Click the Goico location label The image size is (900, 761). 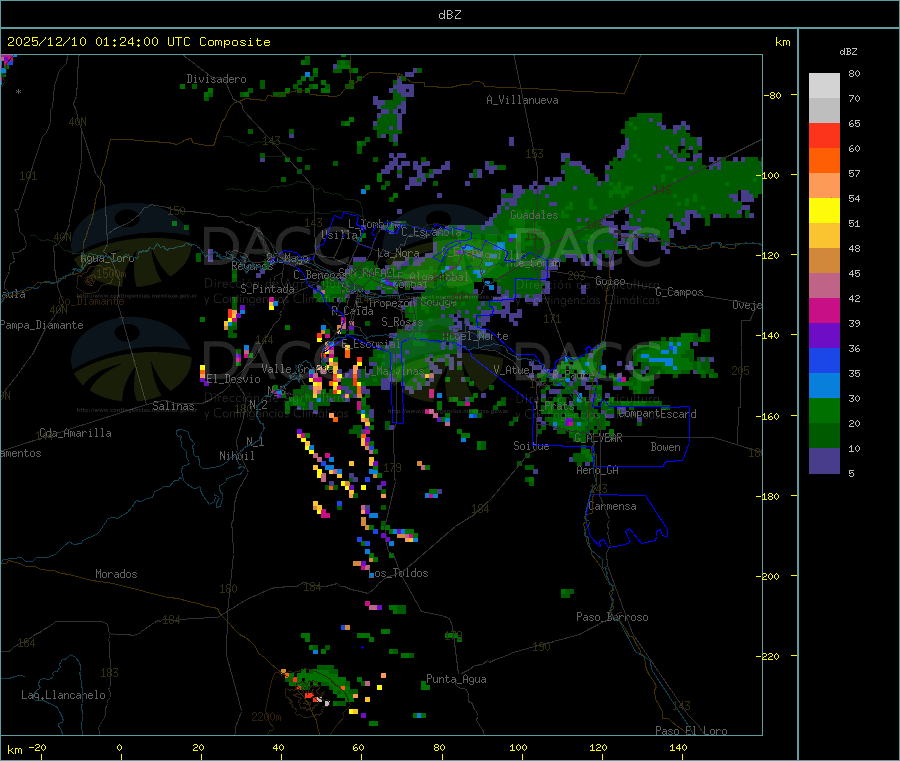pos(610,281)
